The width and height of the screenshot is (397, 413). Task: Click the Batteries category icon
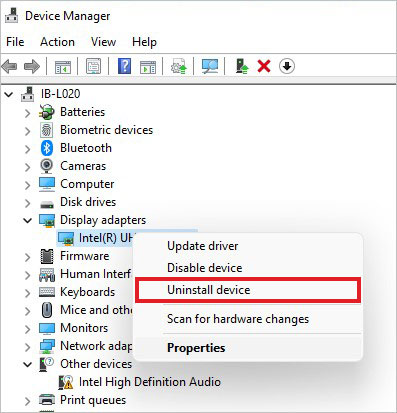click(47, 112)
